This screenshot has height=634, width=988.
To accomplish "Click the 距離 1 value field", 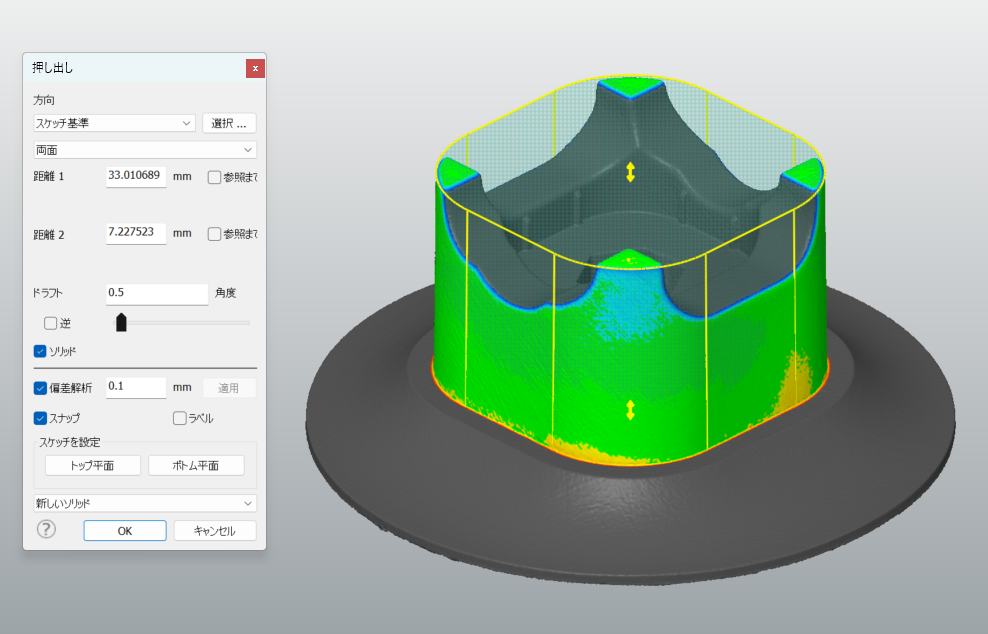I will [136, 176].
